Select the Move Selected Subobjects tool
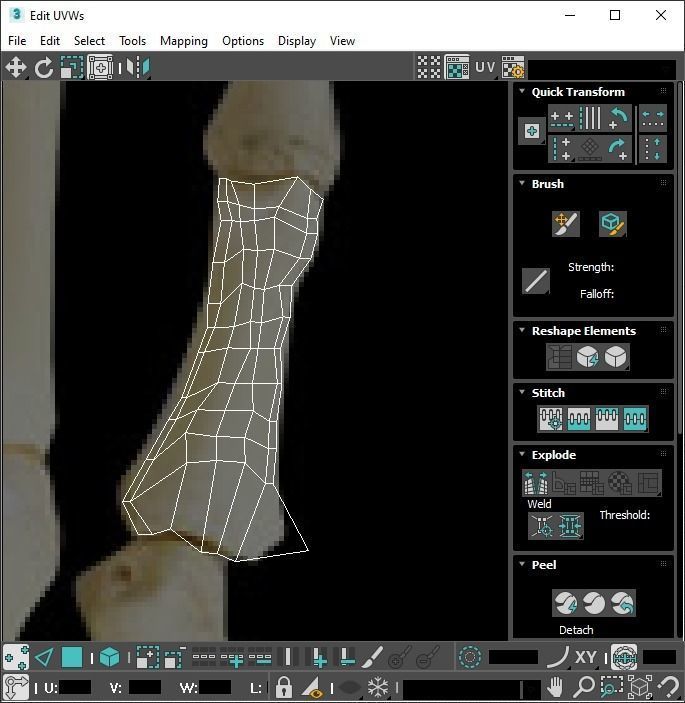685x703 pixels. [x=16, y=67]
